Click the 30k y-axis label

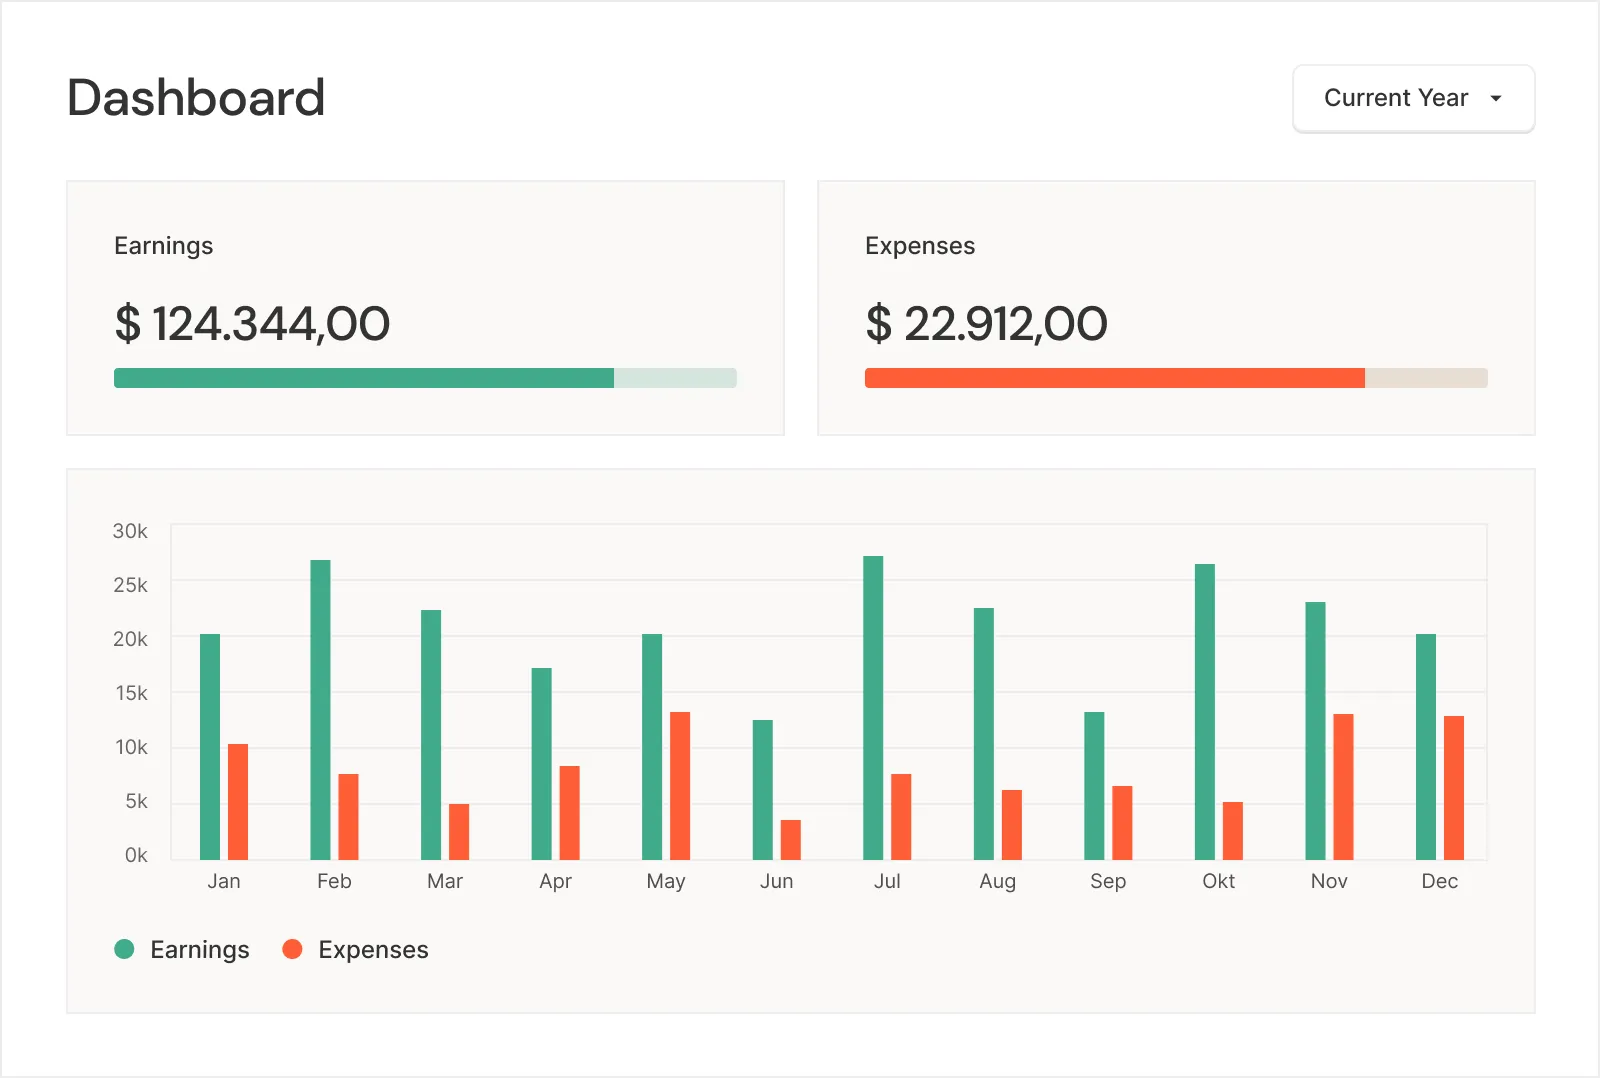coord(130,531)
